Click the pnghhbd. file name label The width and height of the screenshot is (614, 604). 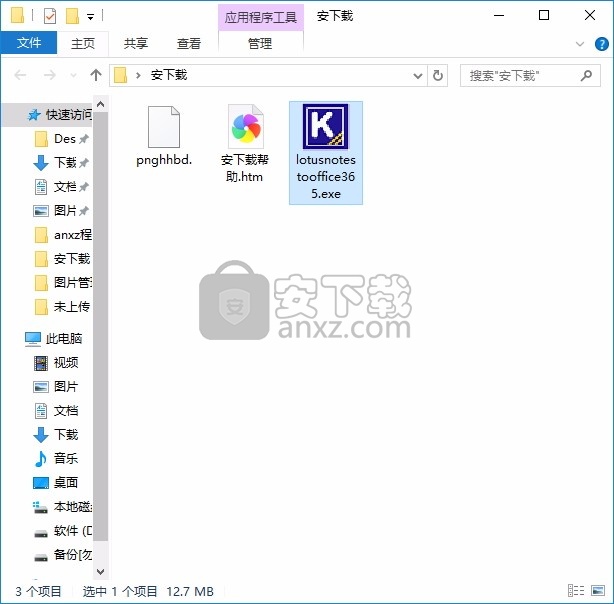point(164,160)
